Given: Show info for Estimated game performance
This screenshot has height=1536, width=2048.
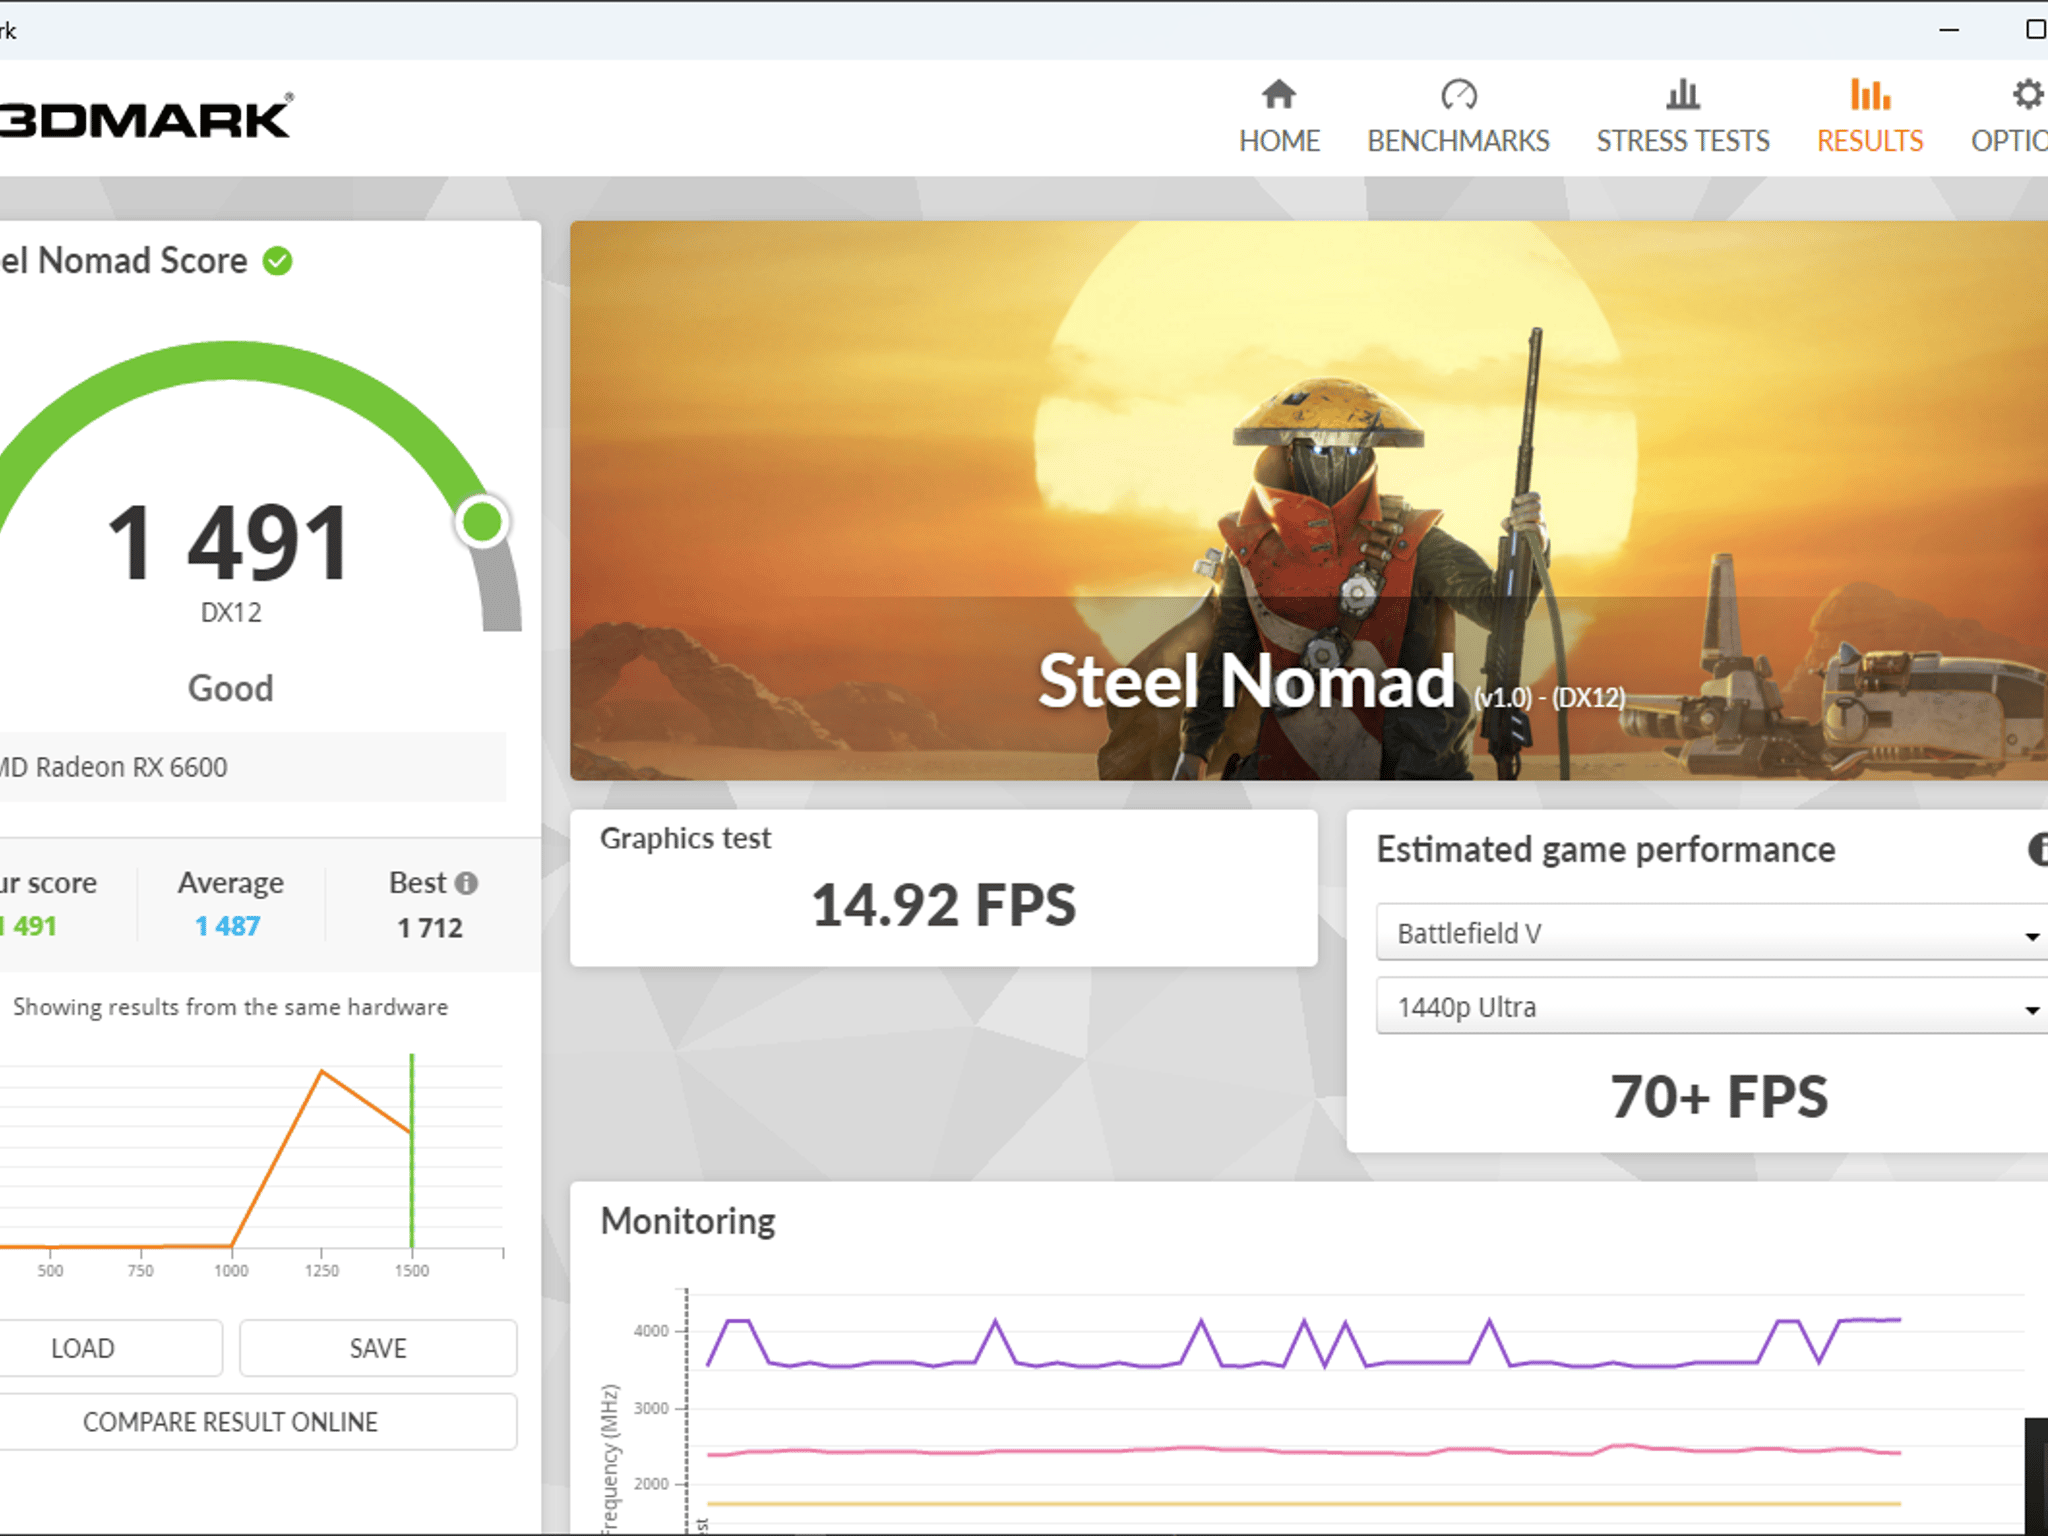Looking at the screenshot, I should (x=2038, y=850).
